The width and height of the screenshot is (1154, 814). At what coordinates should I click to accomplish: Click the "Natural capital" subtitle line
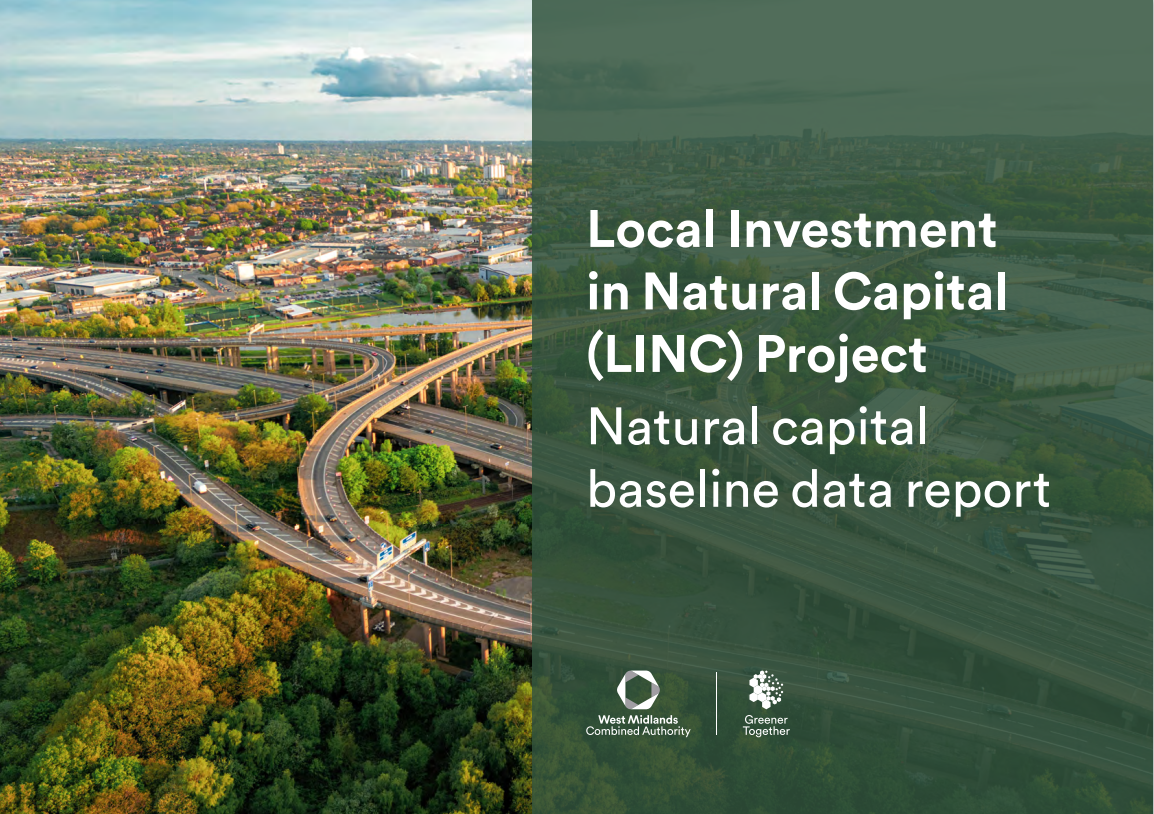[x=757, y=427]
